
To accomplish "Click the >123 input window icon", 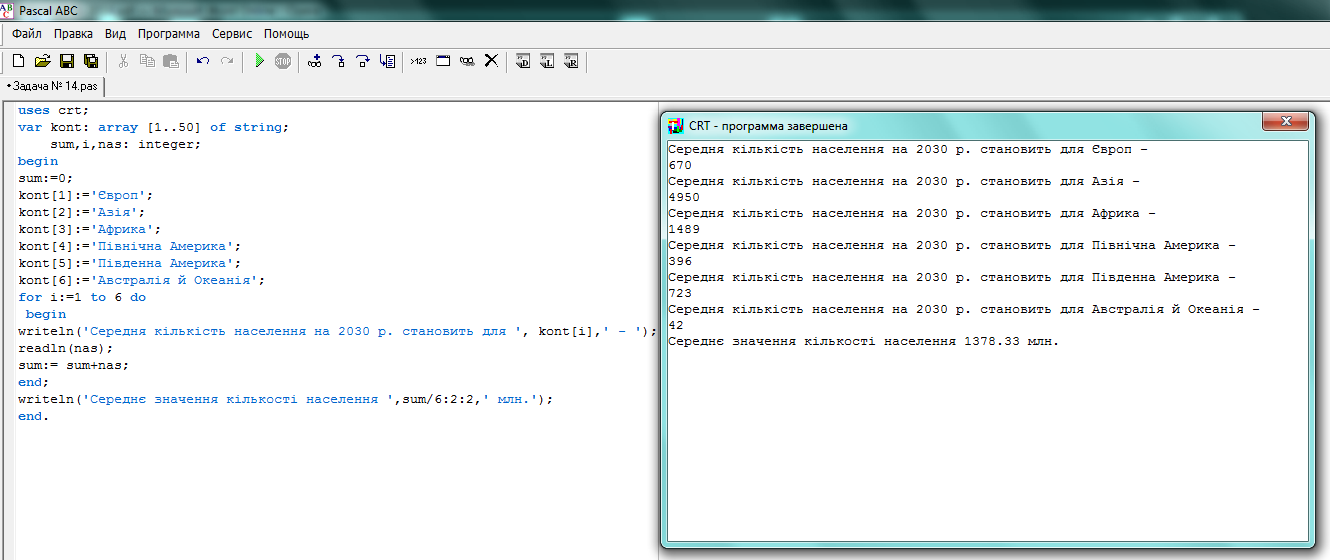I will pyautogui.click(x=418, y=61).
